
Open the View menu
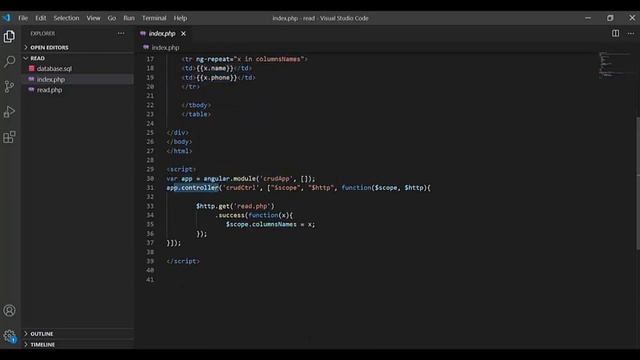(93, 18)
